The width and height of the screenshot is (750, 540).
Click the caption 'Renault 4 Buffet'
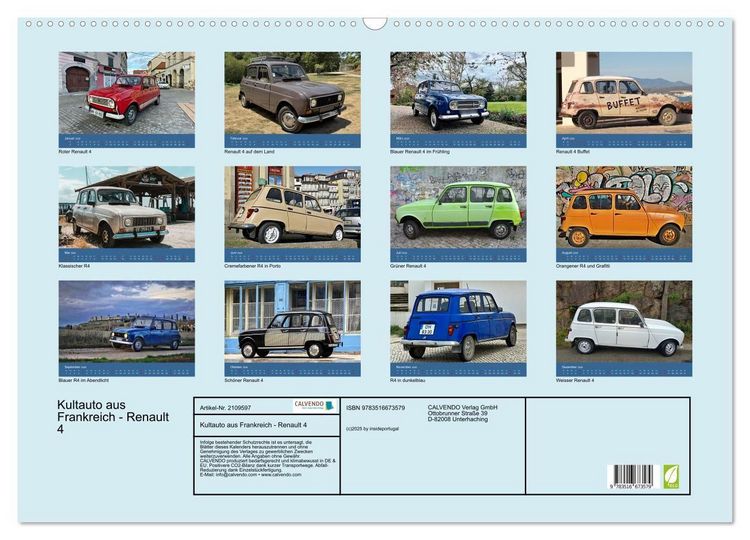(x=573, y=152)
